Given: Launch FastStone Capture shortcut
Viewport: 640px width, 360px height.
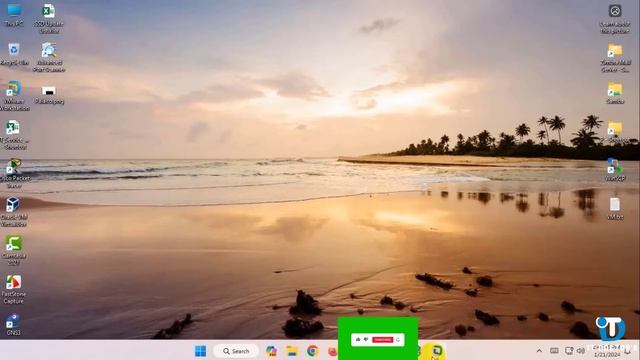Looking at the screenshot, I should pyautogui.click(x=14, y=289).
